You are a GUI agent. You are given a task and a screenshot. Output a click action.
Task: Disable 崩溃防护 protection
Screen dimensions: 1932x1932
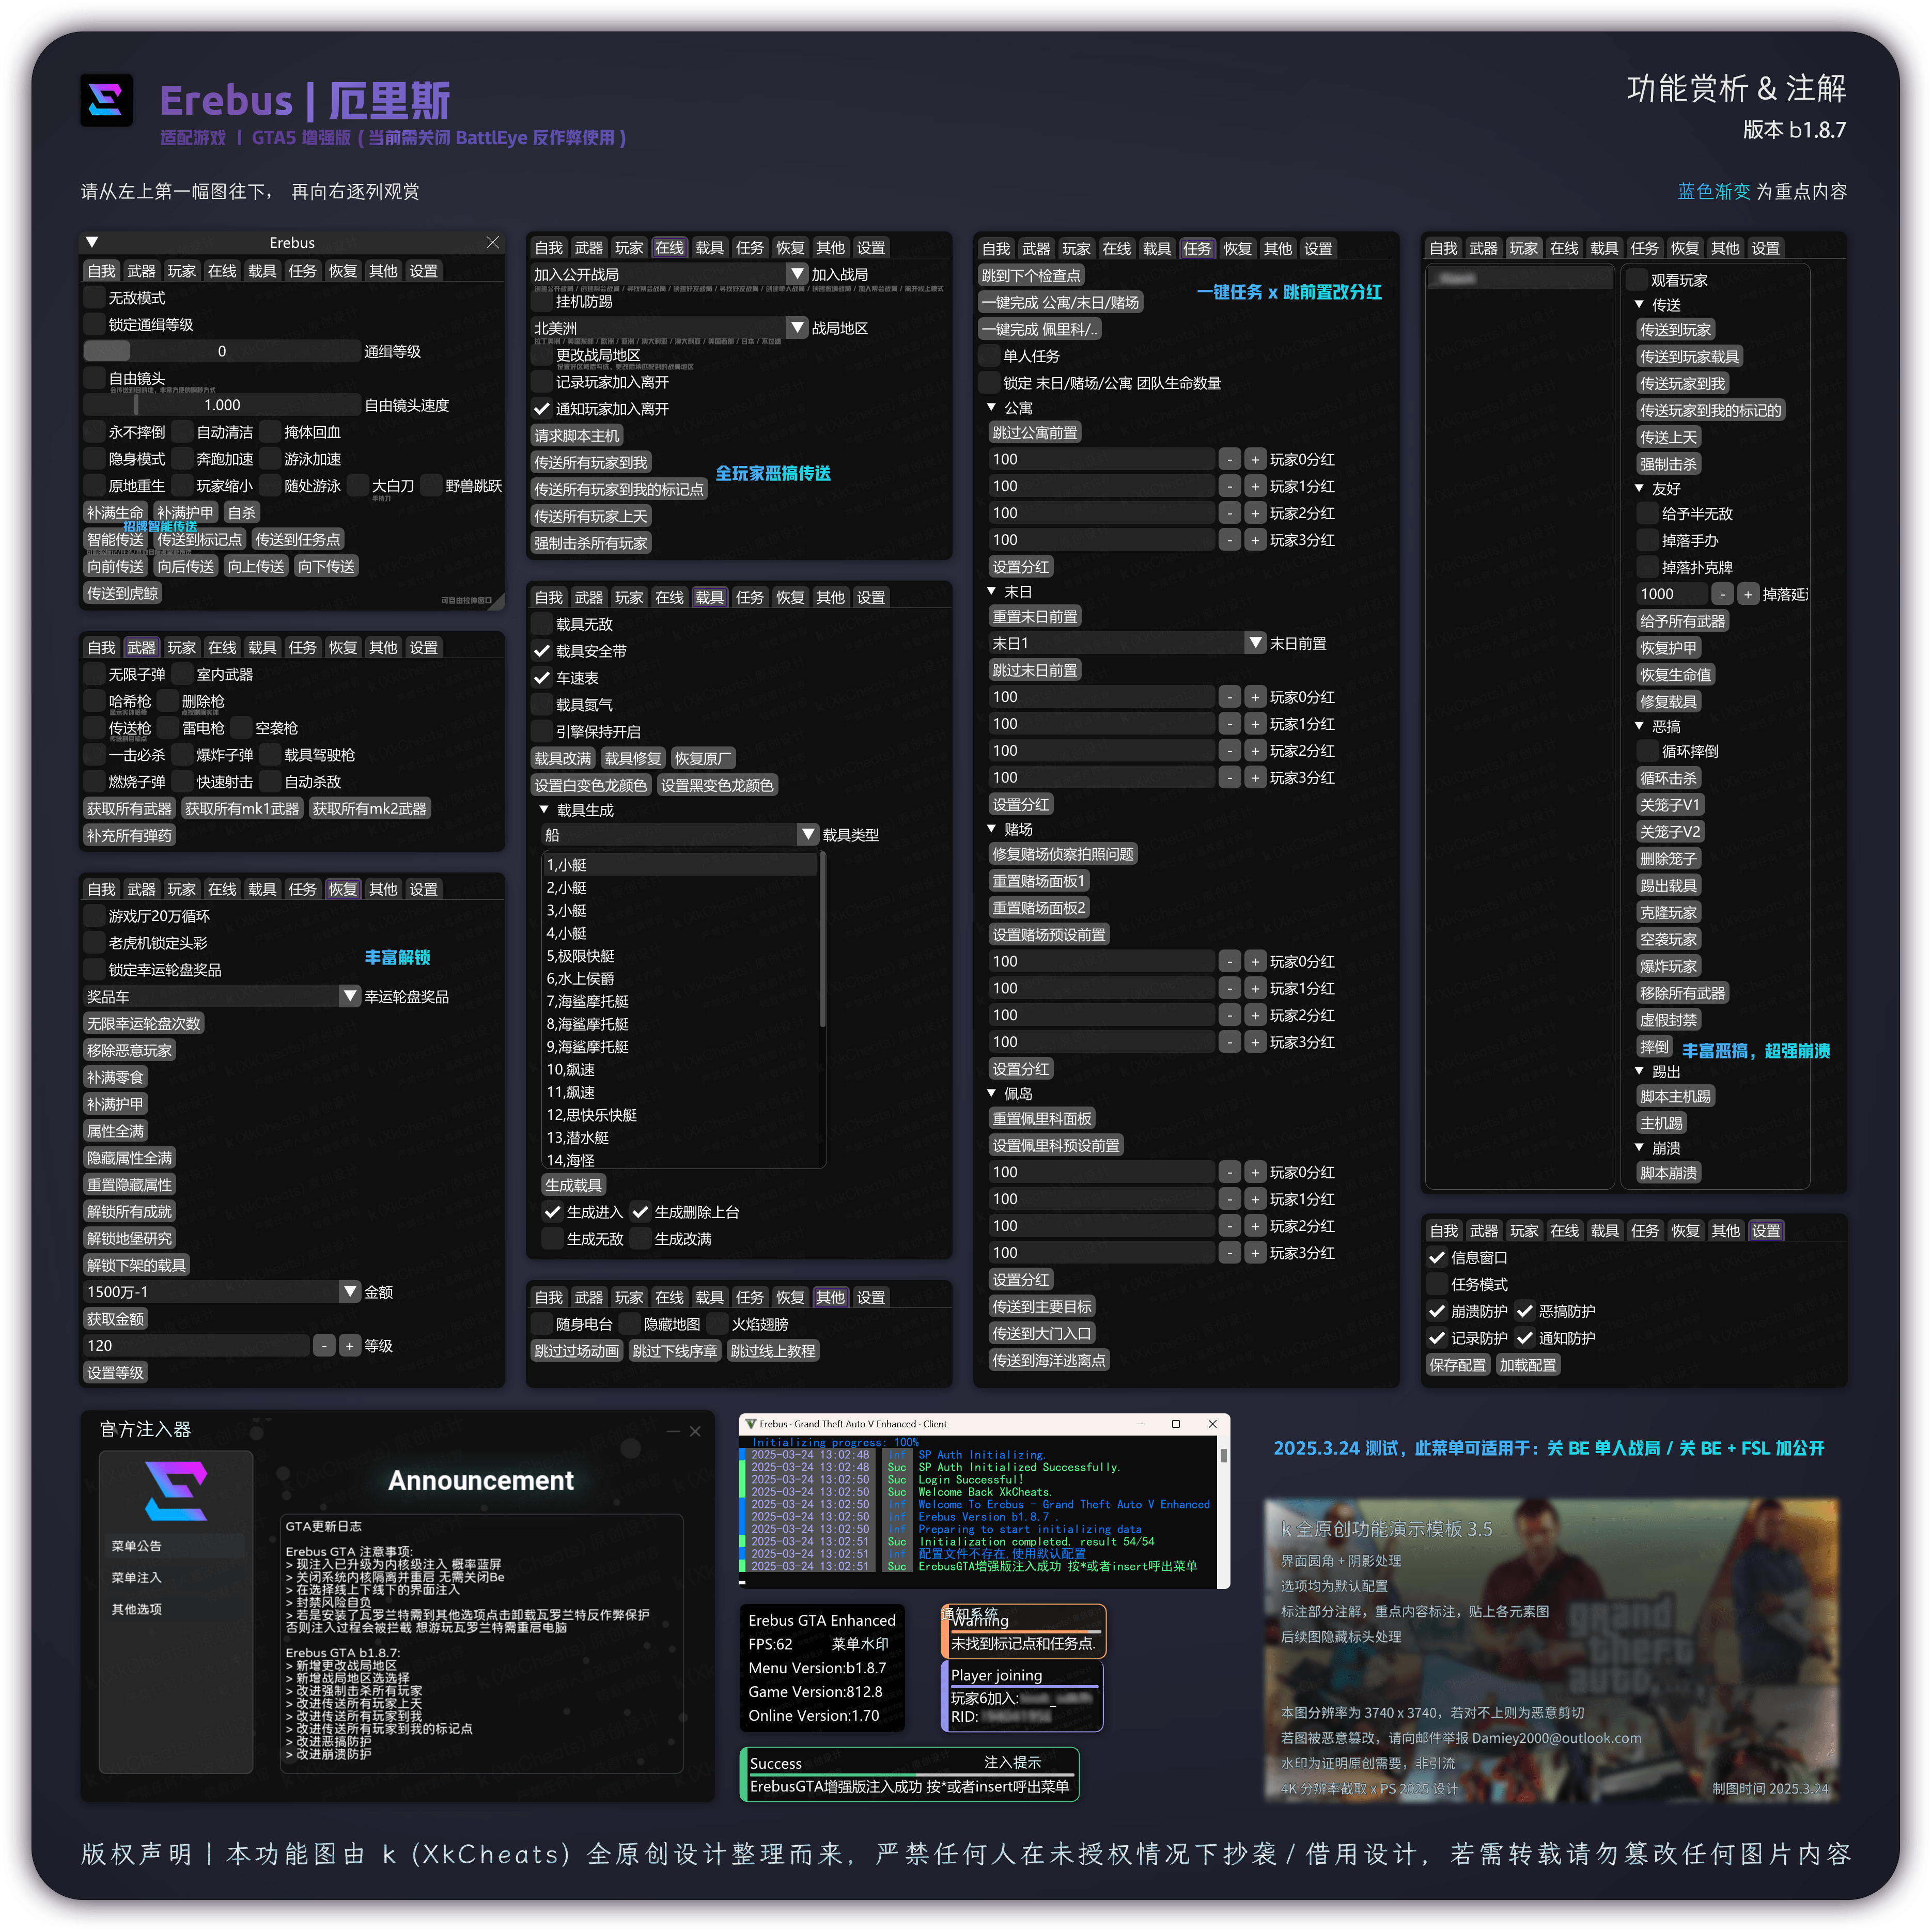point(1437,1311)
